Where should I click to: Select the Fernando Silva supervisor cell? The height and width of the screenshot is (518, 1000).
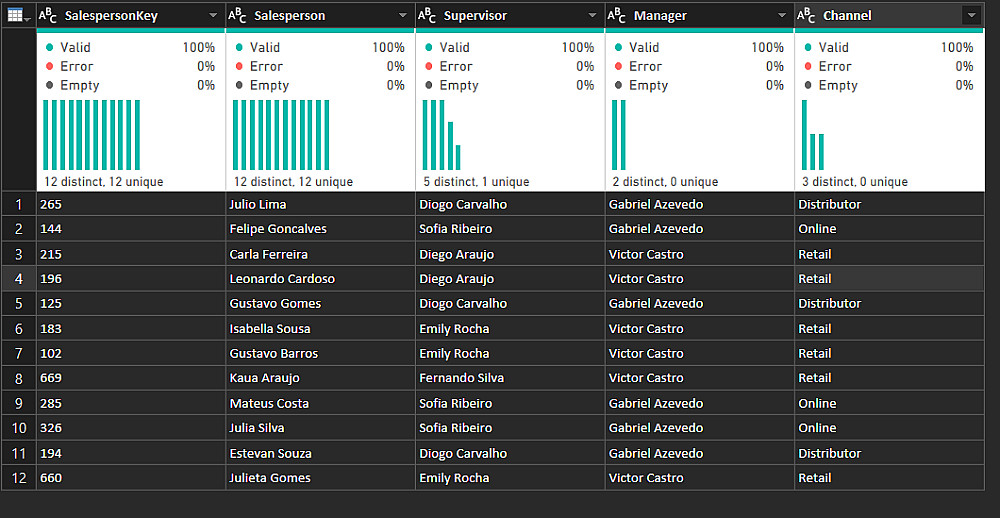[x=510, y=378]
